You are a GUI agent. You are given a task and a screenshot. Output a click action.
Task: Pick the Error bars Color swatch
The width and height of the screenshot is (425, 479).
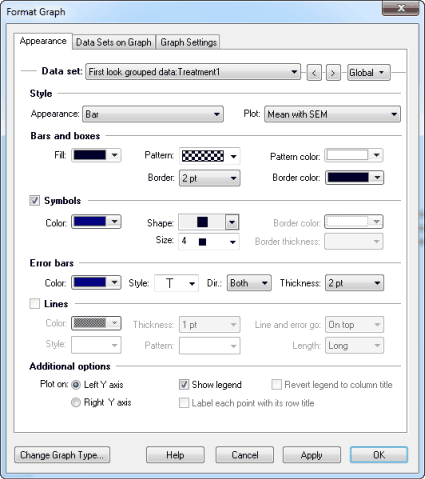pyautogui.click(x=96, y=283)
